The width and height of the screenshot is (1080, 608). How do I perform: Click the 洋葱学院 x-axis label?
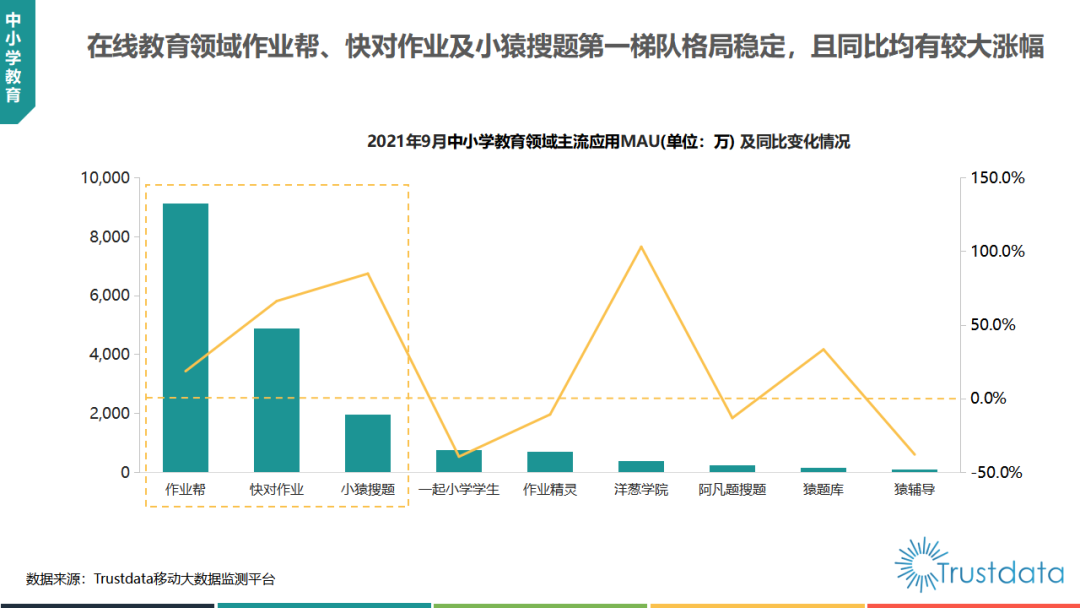pyautogui.click(x=641, y=490)
